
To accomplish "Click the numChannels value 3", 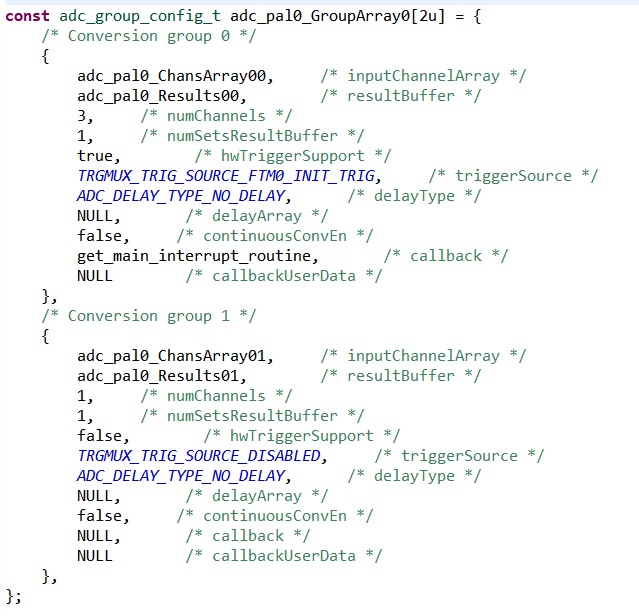I will pyautogui.click(x=82, y=116).
